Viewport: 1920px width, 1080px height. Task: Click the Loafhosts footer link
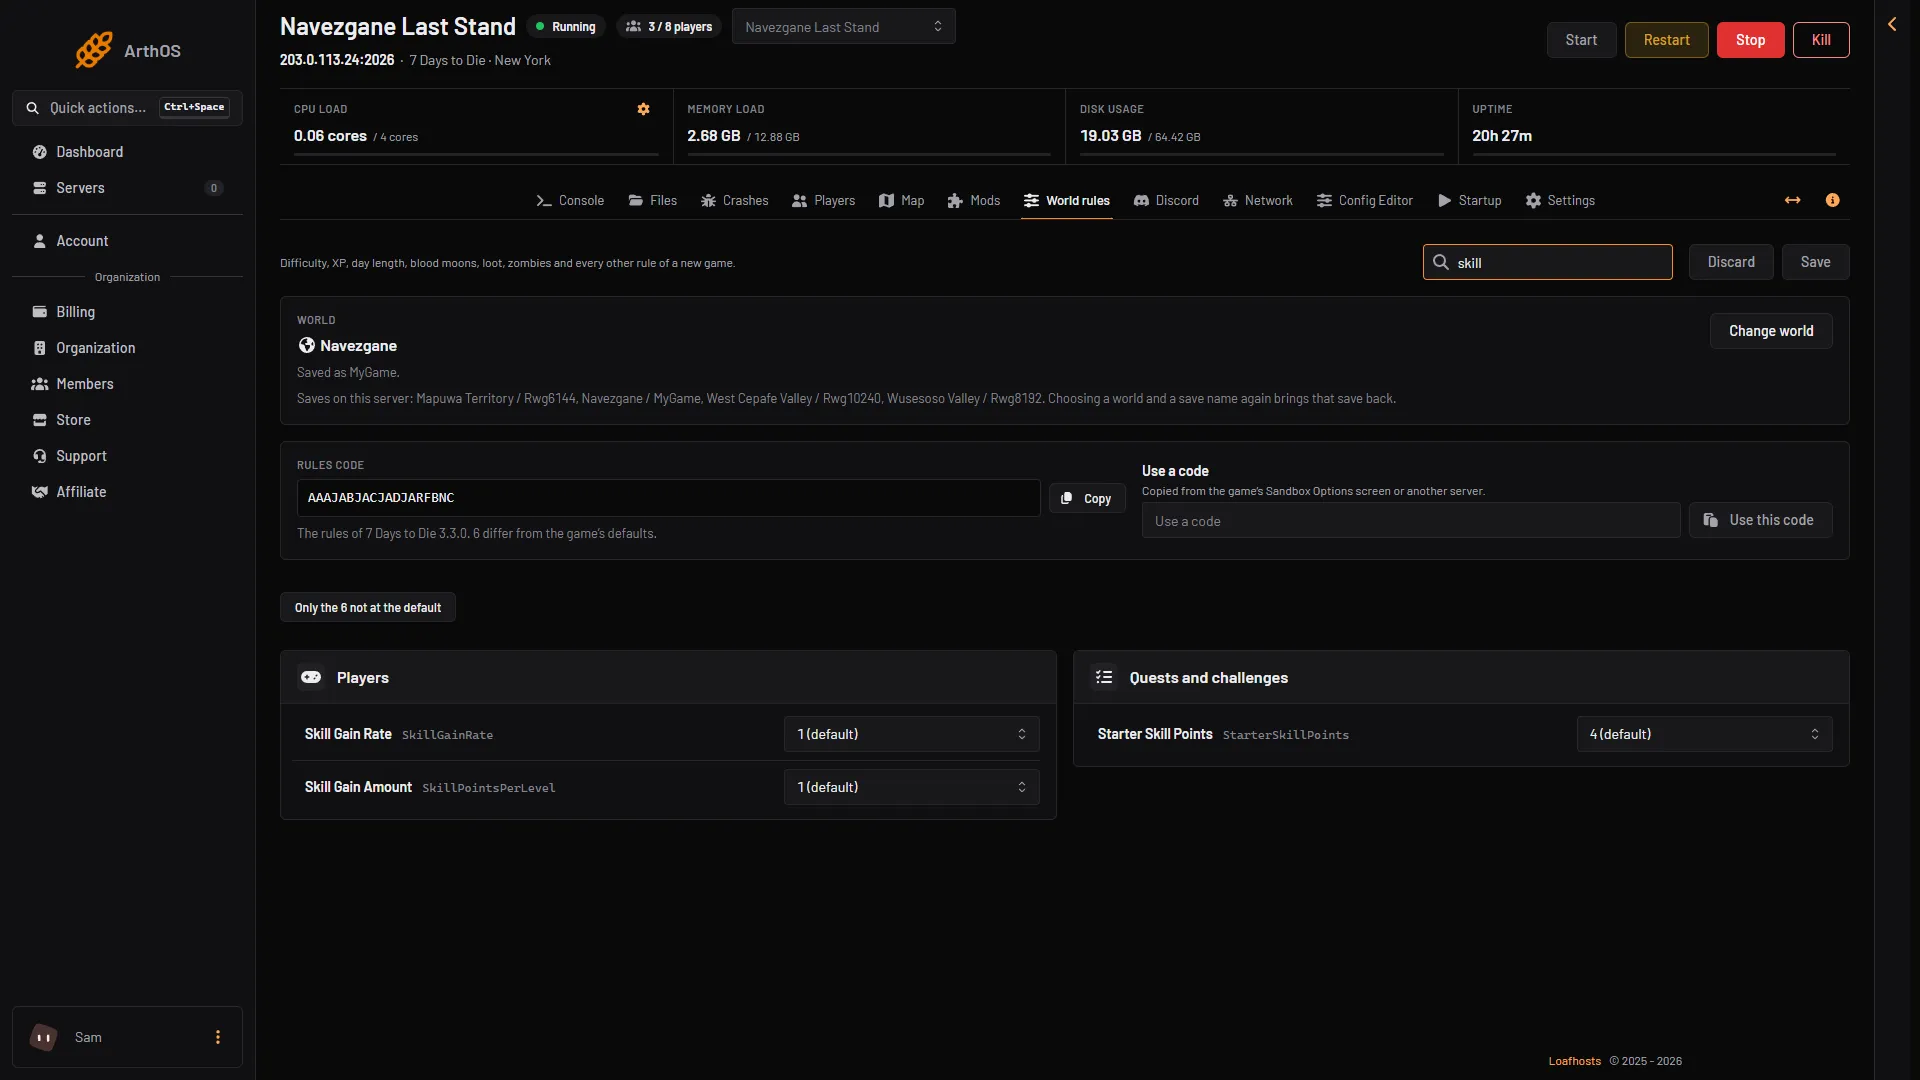click(x=1574, y=1061)
